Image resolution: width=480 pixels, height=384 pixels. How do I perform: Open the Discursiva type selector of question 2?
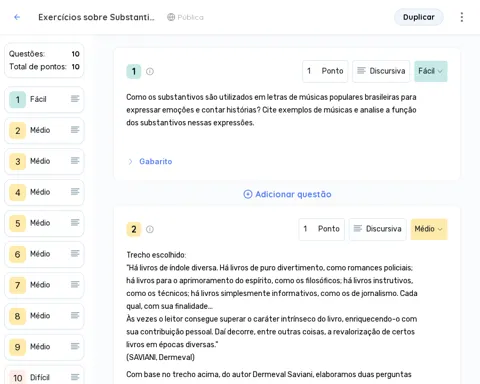(x=377, y=229)
